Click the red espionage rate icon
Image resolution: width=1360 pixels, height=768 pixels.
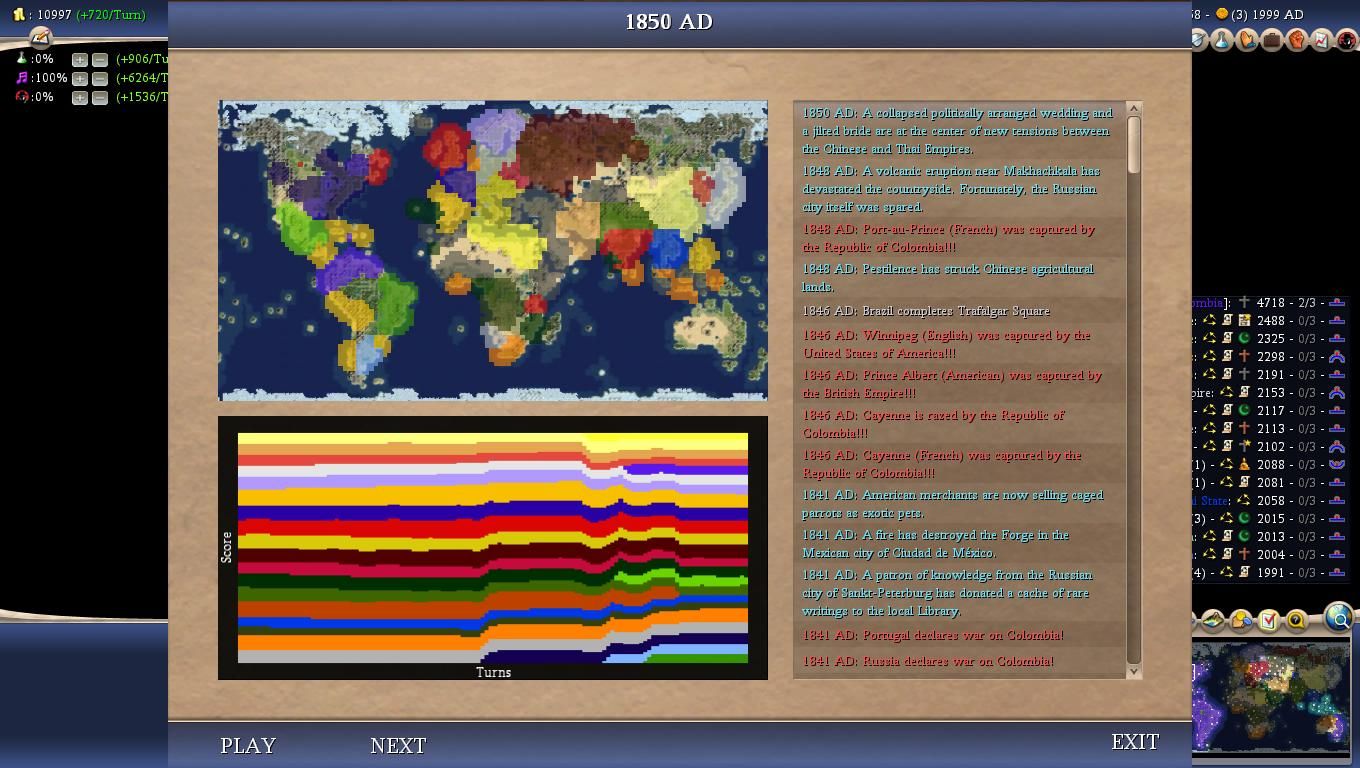[x=21, y=97]
